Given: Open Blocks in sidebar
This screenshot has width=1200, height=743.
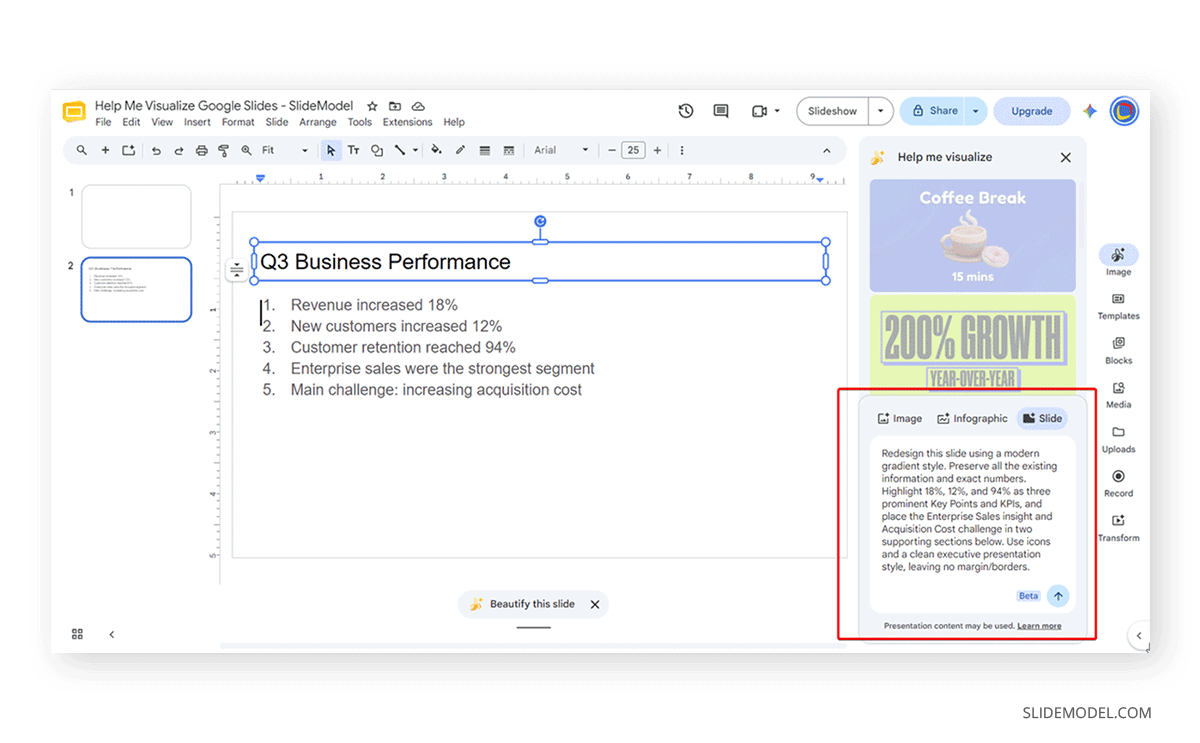Looking at the screenshot, I should (1118, 350).
